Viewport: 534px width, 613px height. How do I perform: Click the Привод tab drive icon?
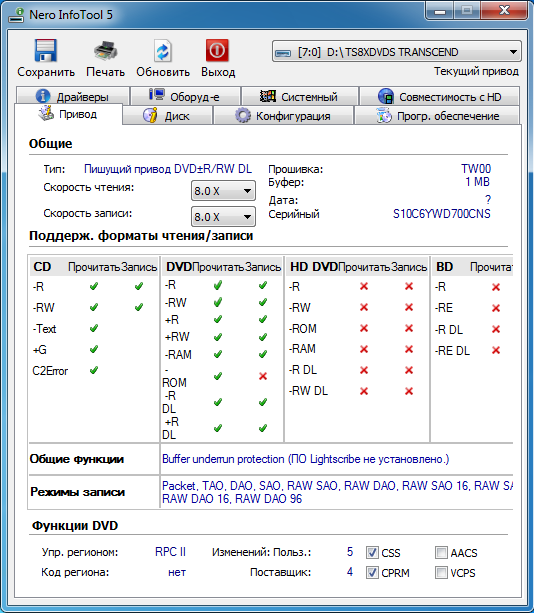pos(46,113)
